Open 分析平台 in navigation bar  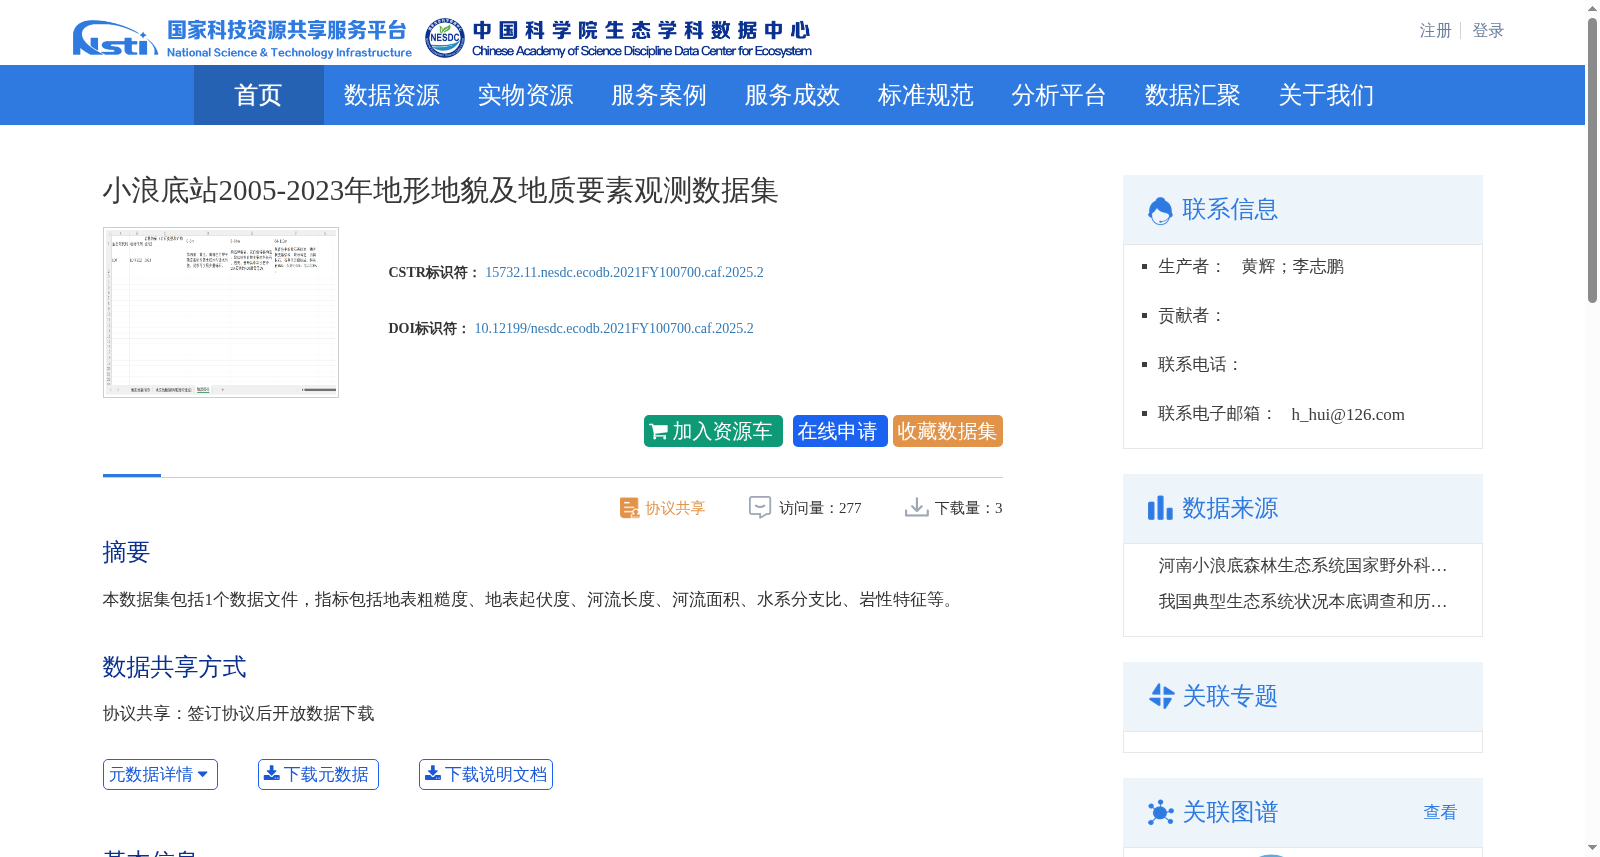pos(1058,95)
